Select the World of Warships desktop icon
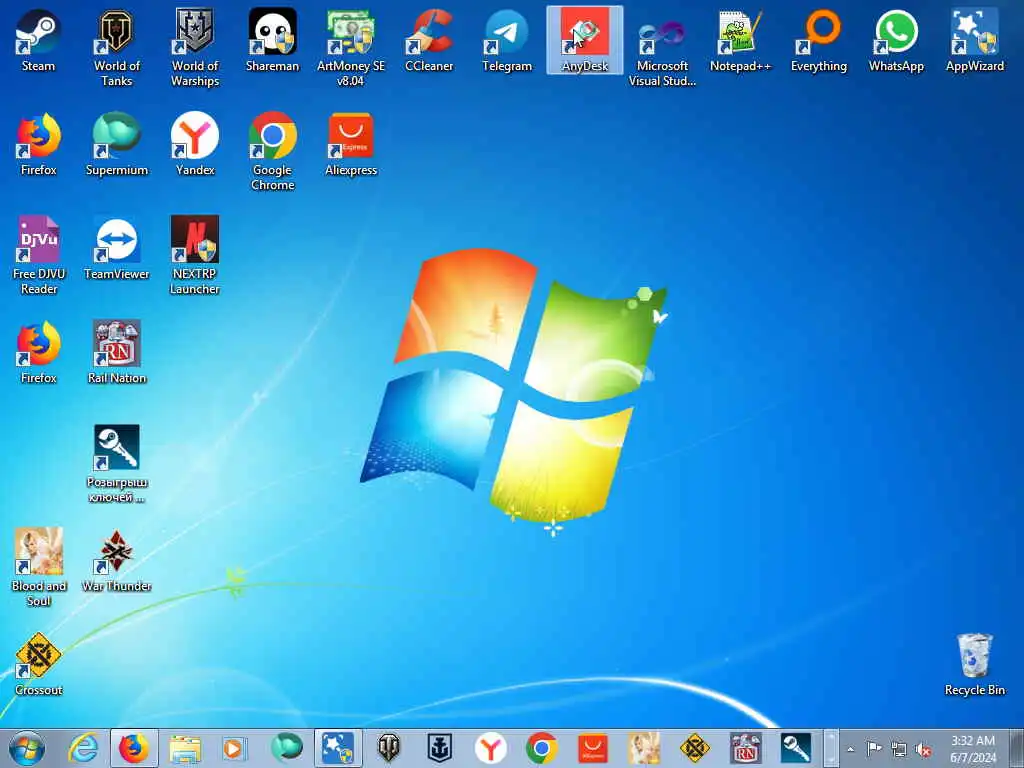 (195, 48)
